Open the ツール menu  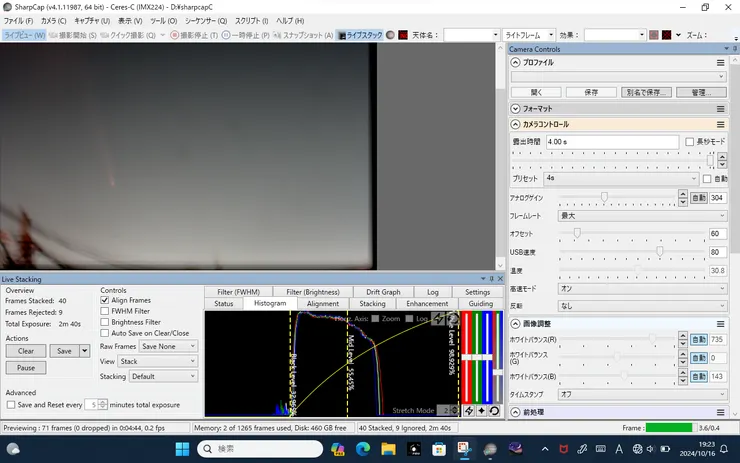[x=163, y=20]
